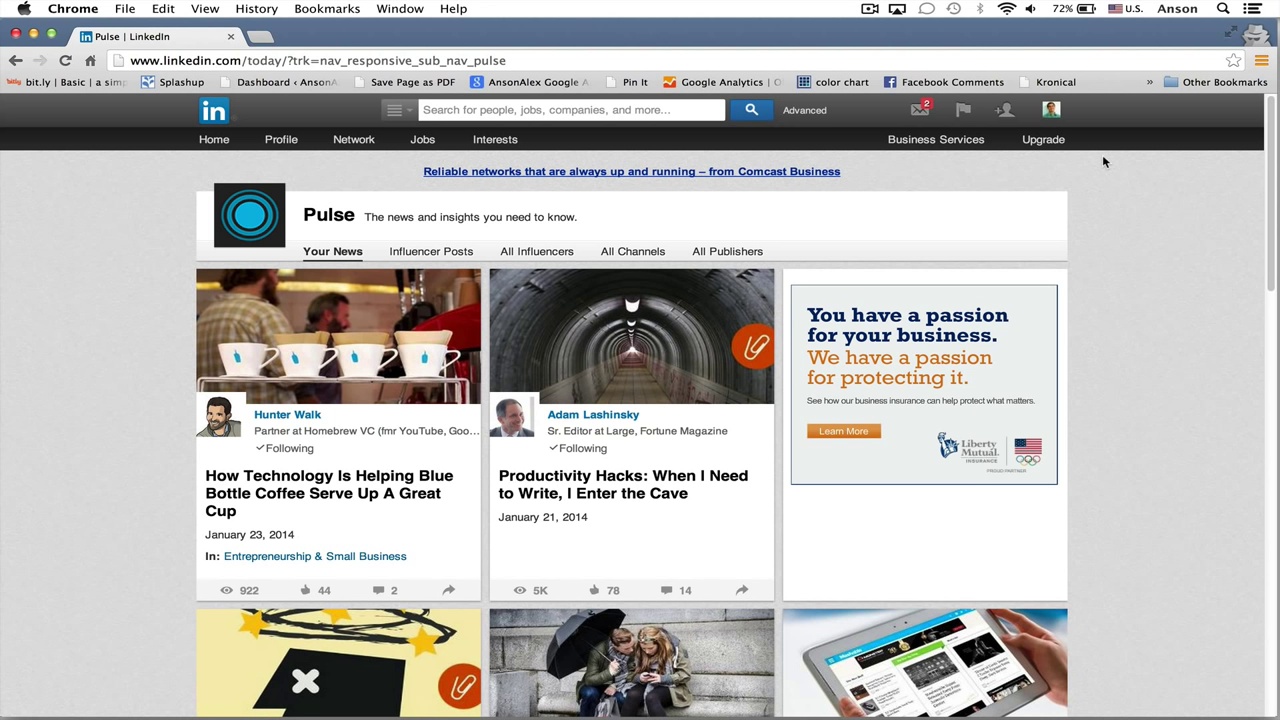Switch to the All Publishers tab
Screen dimensions: 1280x720
(x=727, y=251)
